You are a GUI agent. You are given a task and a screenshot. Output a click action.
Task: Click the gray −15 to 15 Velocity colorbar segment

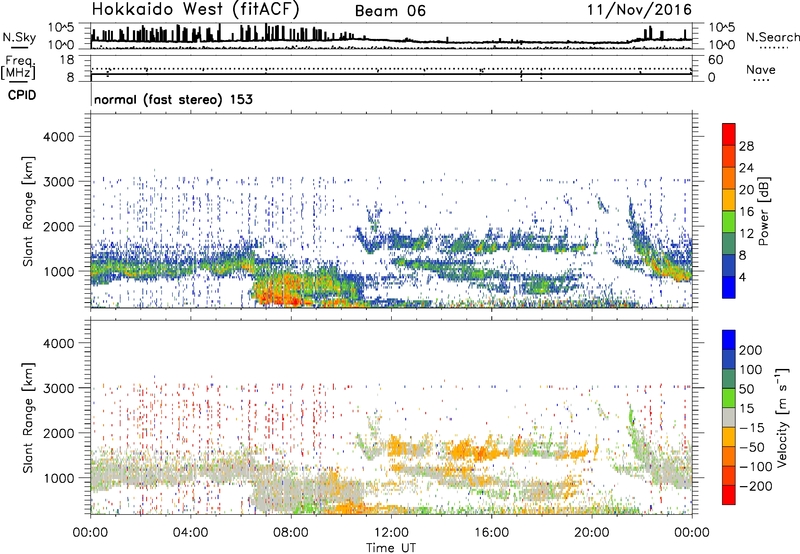coord(729,418)
